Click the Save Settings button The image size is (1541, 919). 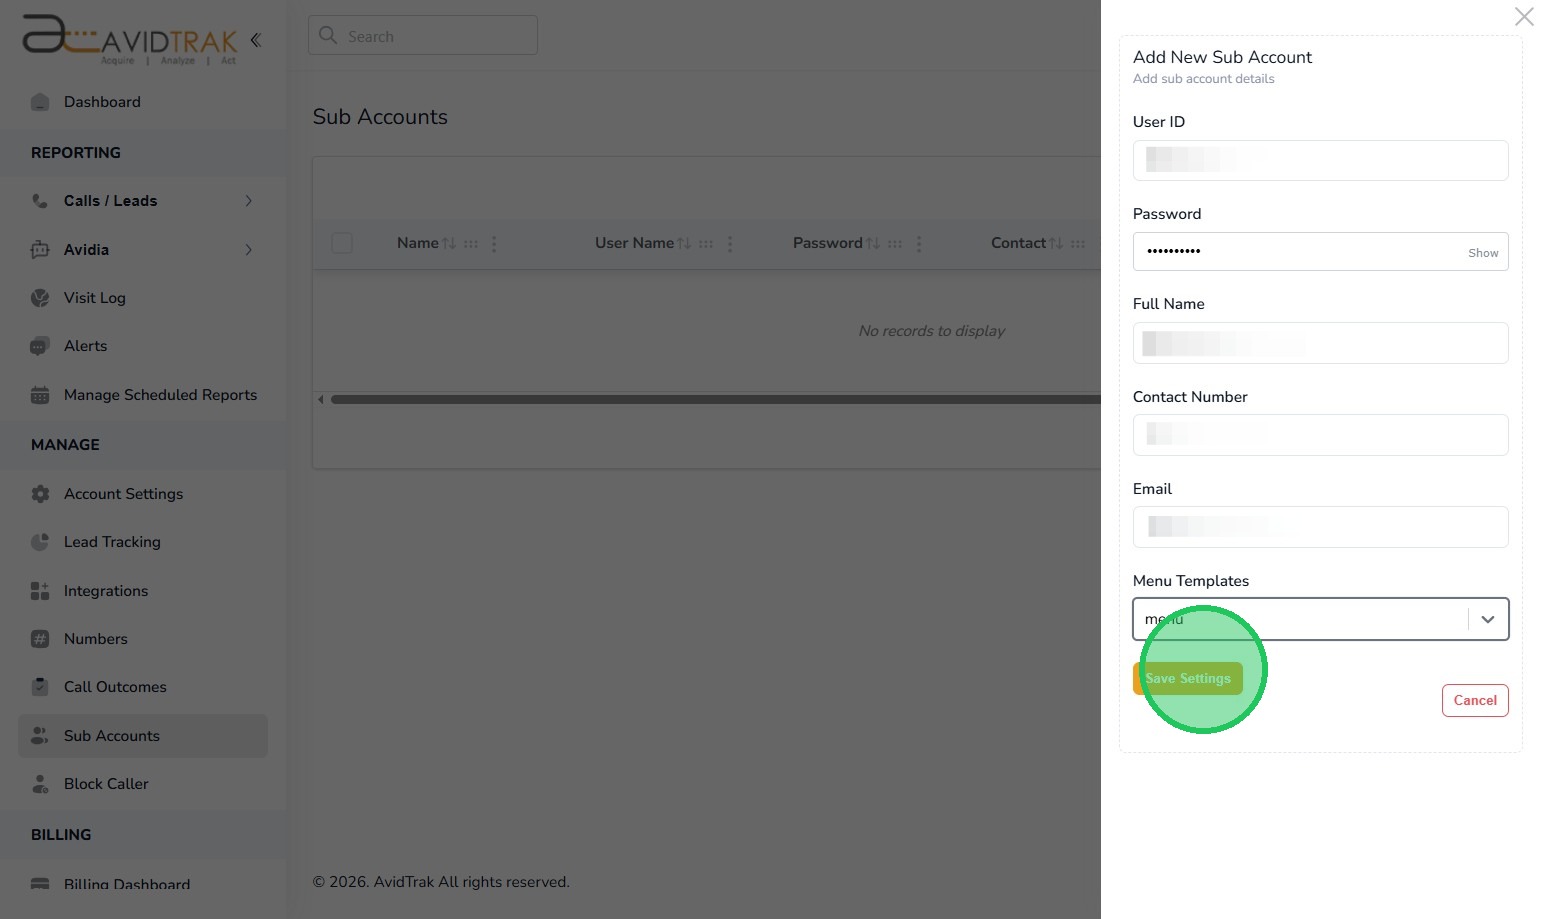point(1188,678)
